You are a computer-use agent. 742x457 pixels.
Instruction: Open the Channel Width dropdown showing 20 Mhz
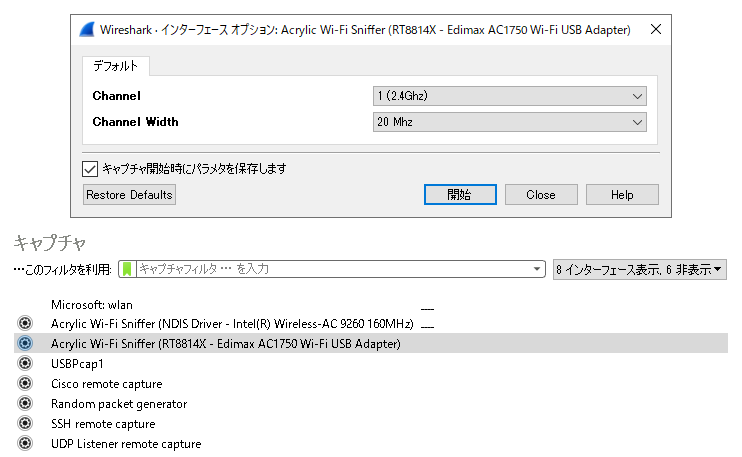point(510,122)
